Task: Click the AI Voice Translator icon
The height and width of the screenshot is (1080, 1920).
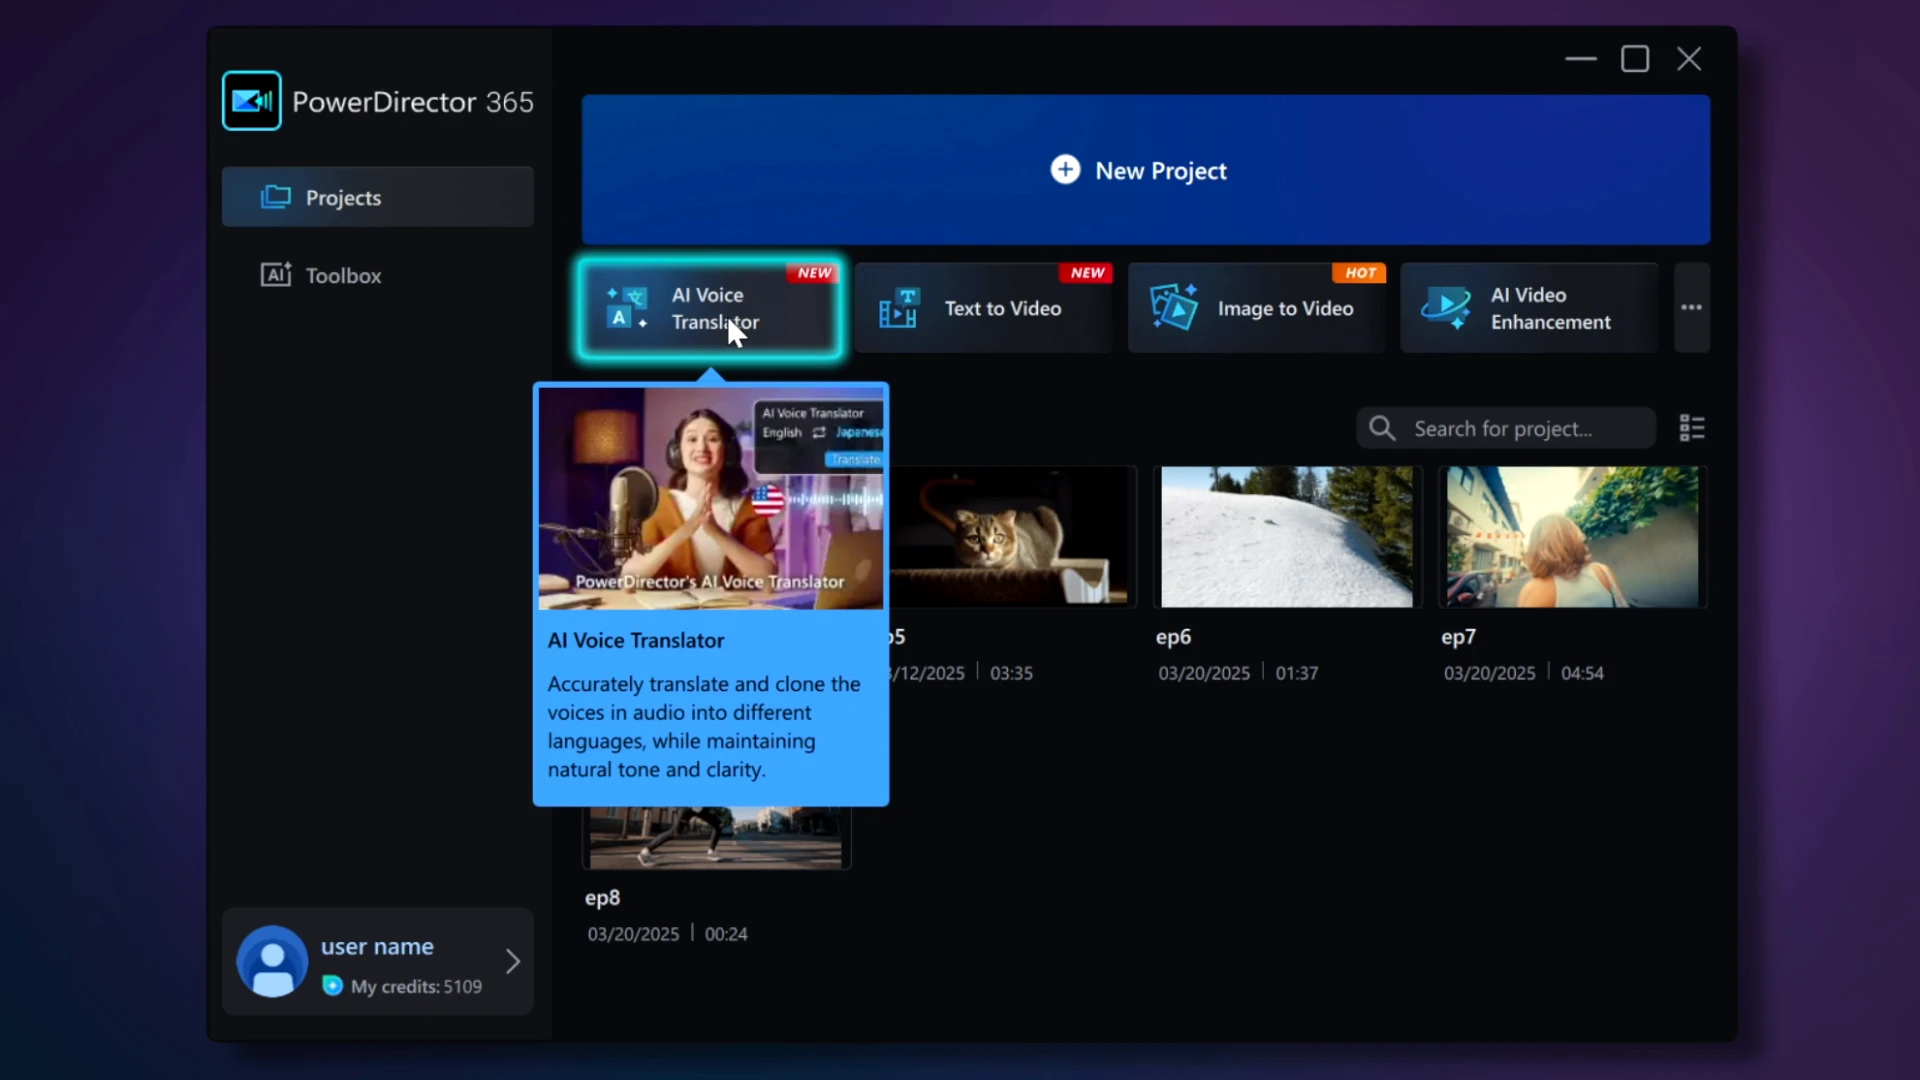Action: pos(627,308)
